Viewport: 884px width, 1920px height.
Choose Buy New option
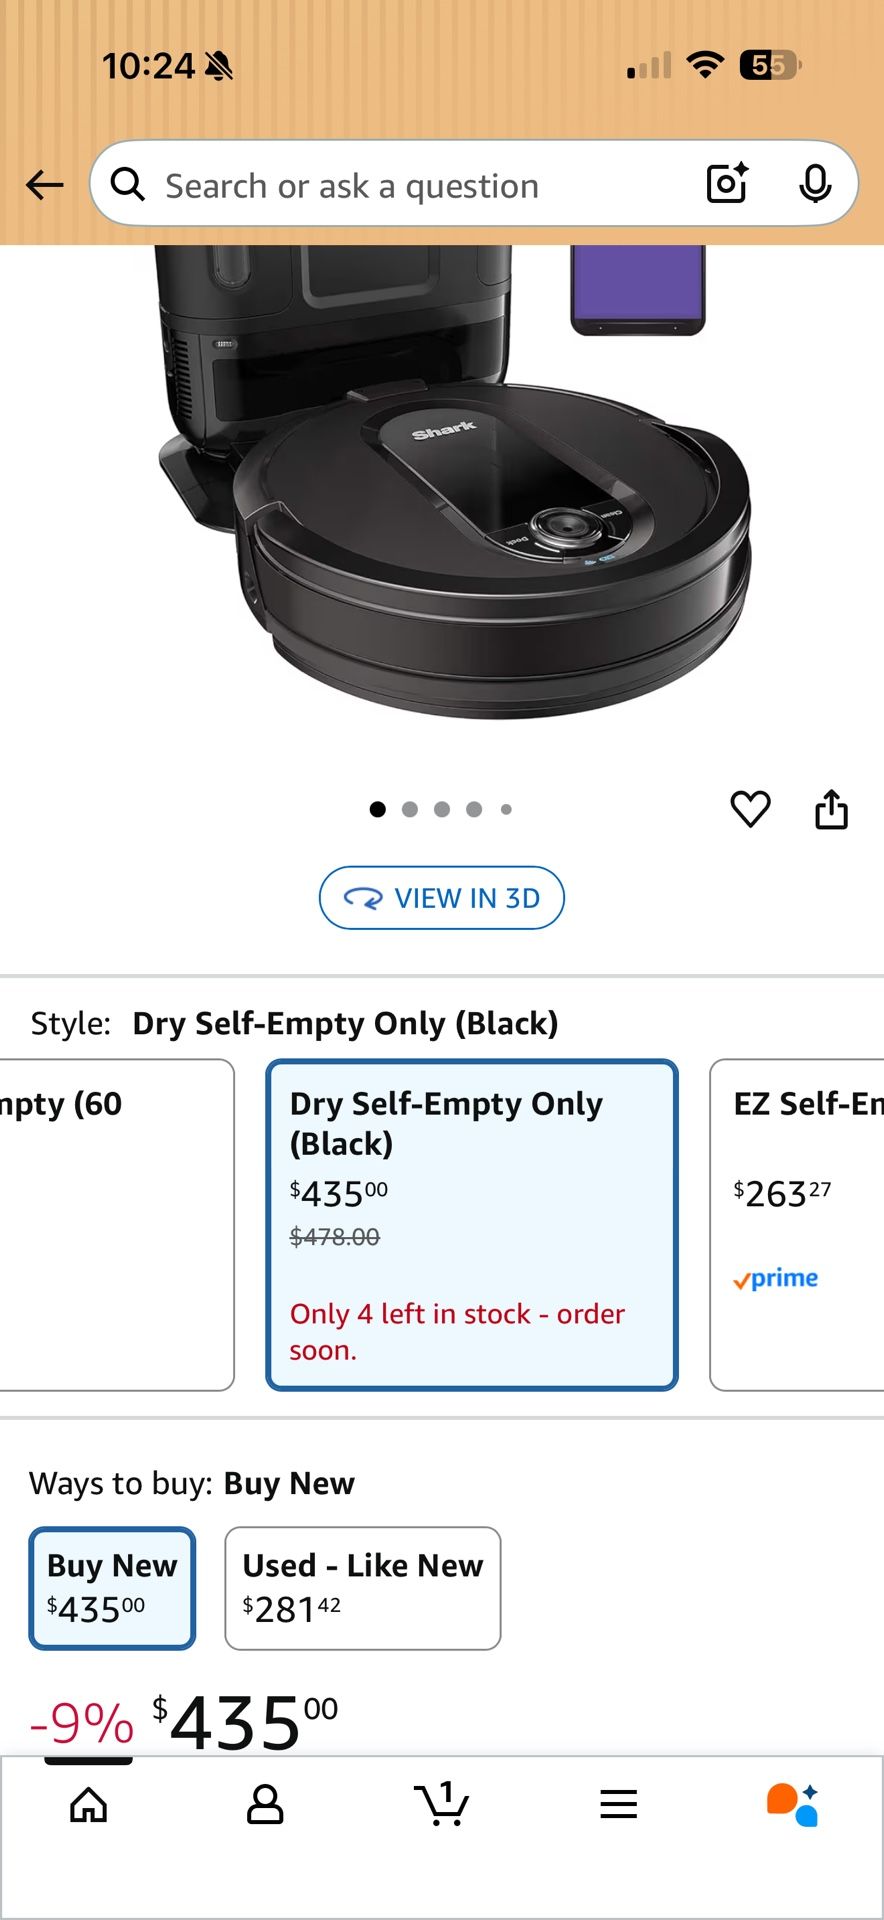point(112,1588)
